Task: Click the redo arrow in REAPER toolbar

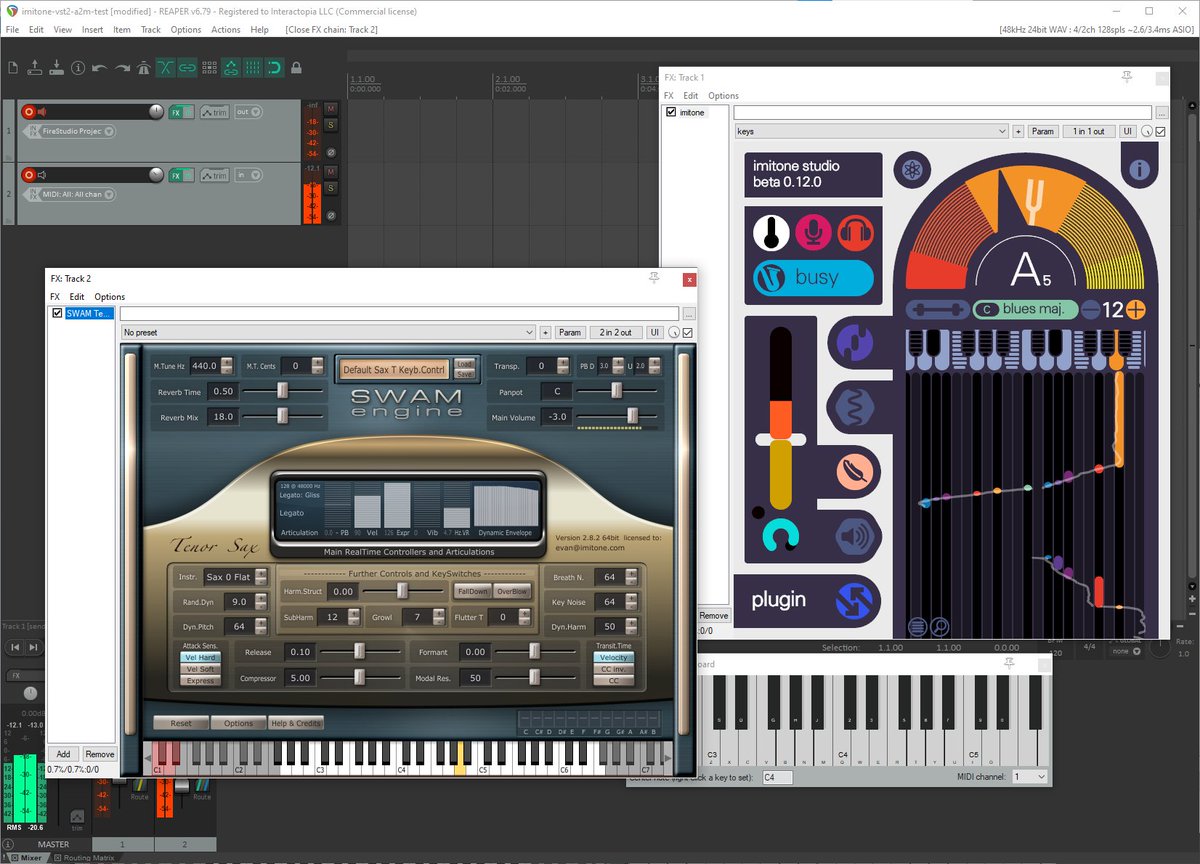Action: coord(122,68)
